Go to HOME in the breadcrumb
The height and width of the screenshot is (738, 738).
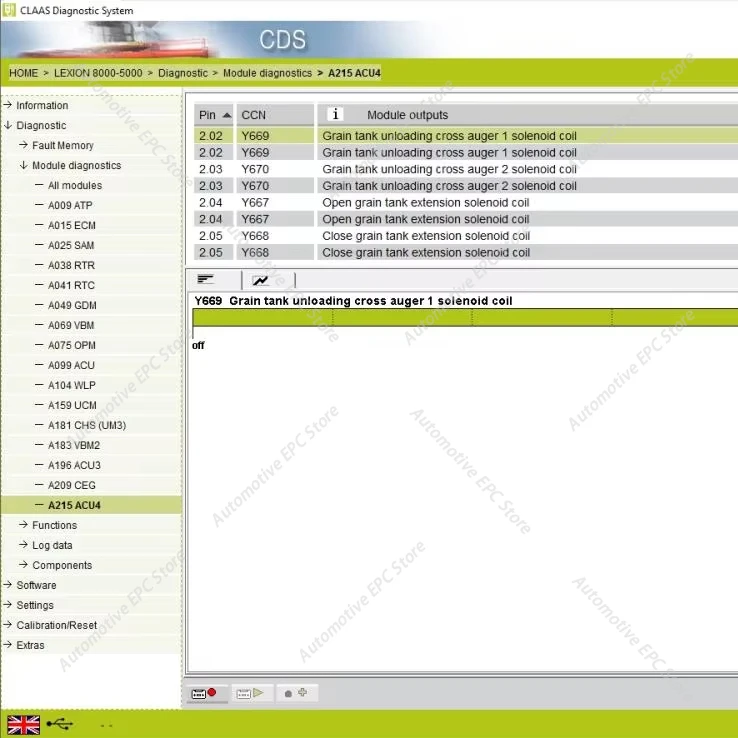click(x=24, y=73)
